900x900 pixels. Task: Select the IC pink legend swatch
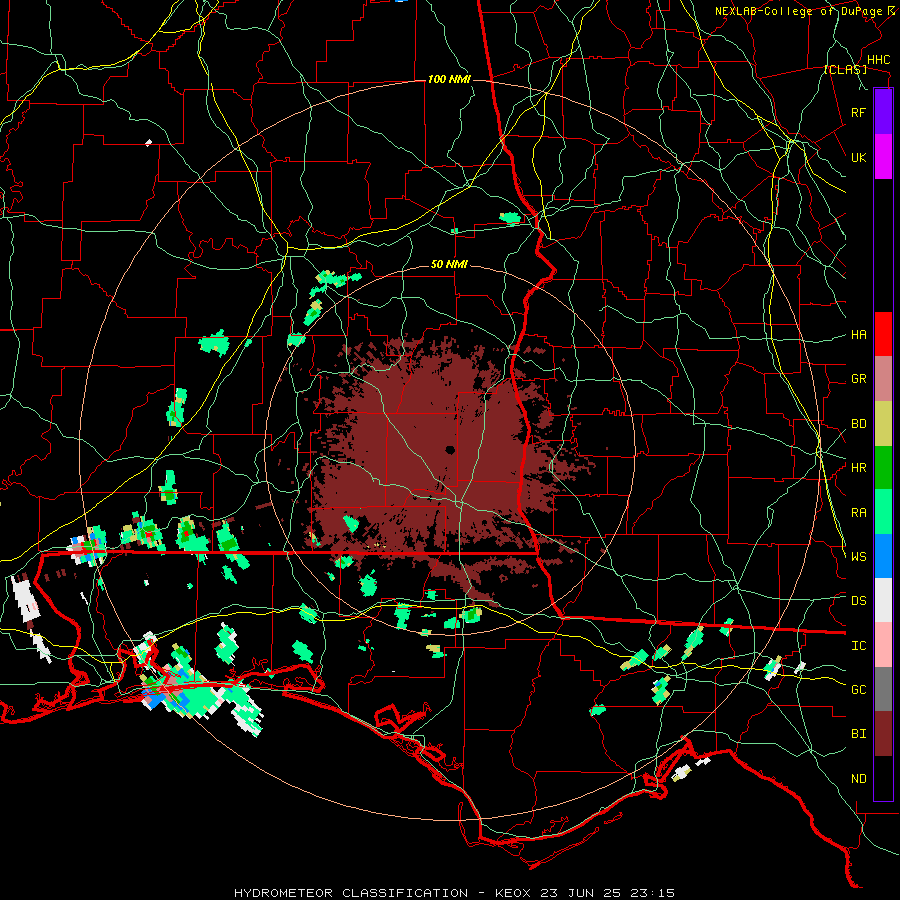(x=883, y=645)
